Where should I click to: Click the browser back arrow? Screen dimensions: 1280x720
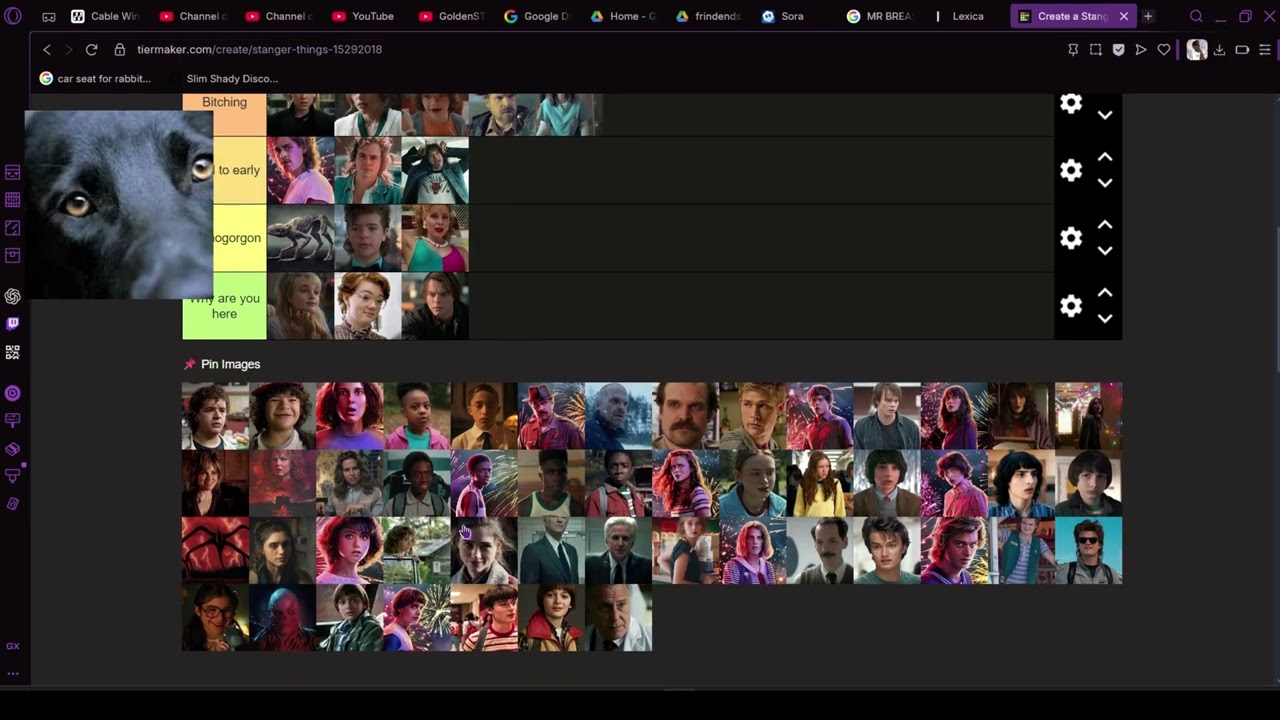tap(47, 49)
